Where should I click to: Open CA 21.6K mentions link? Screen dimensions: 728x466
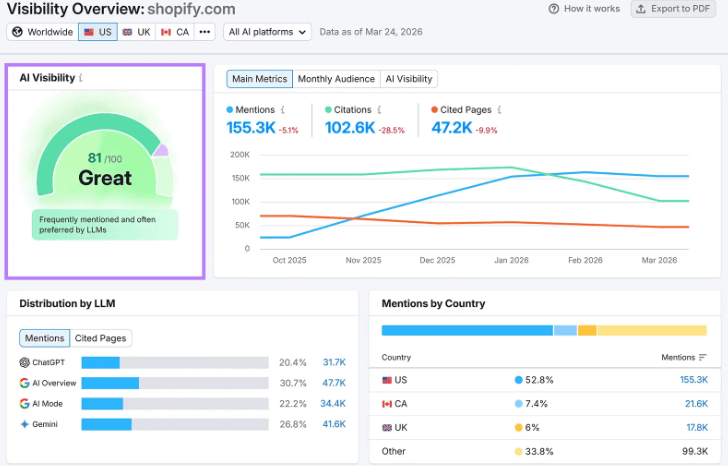[x=696, y=404]
